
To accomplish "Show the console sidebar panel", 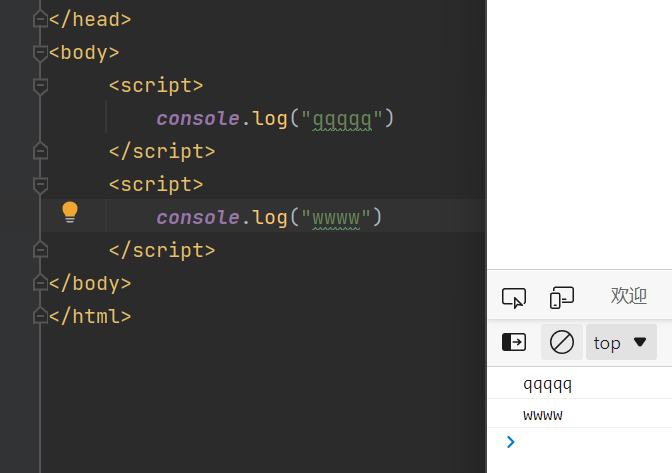I will 514,342.
